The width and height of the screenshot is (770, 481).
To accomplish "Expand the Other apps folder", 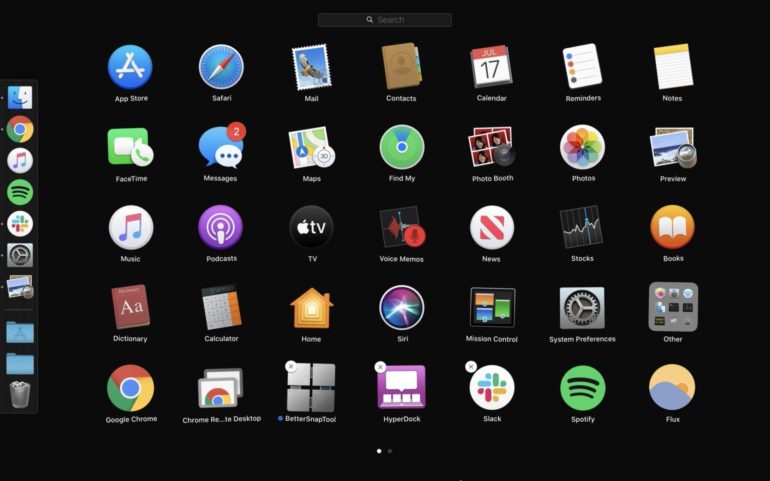I will click(672, 308).
